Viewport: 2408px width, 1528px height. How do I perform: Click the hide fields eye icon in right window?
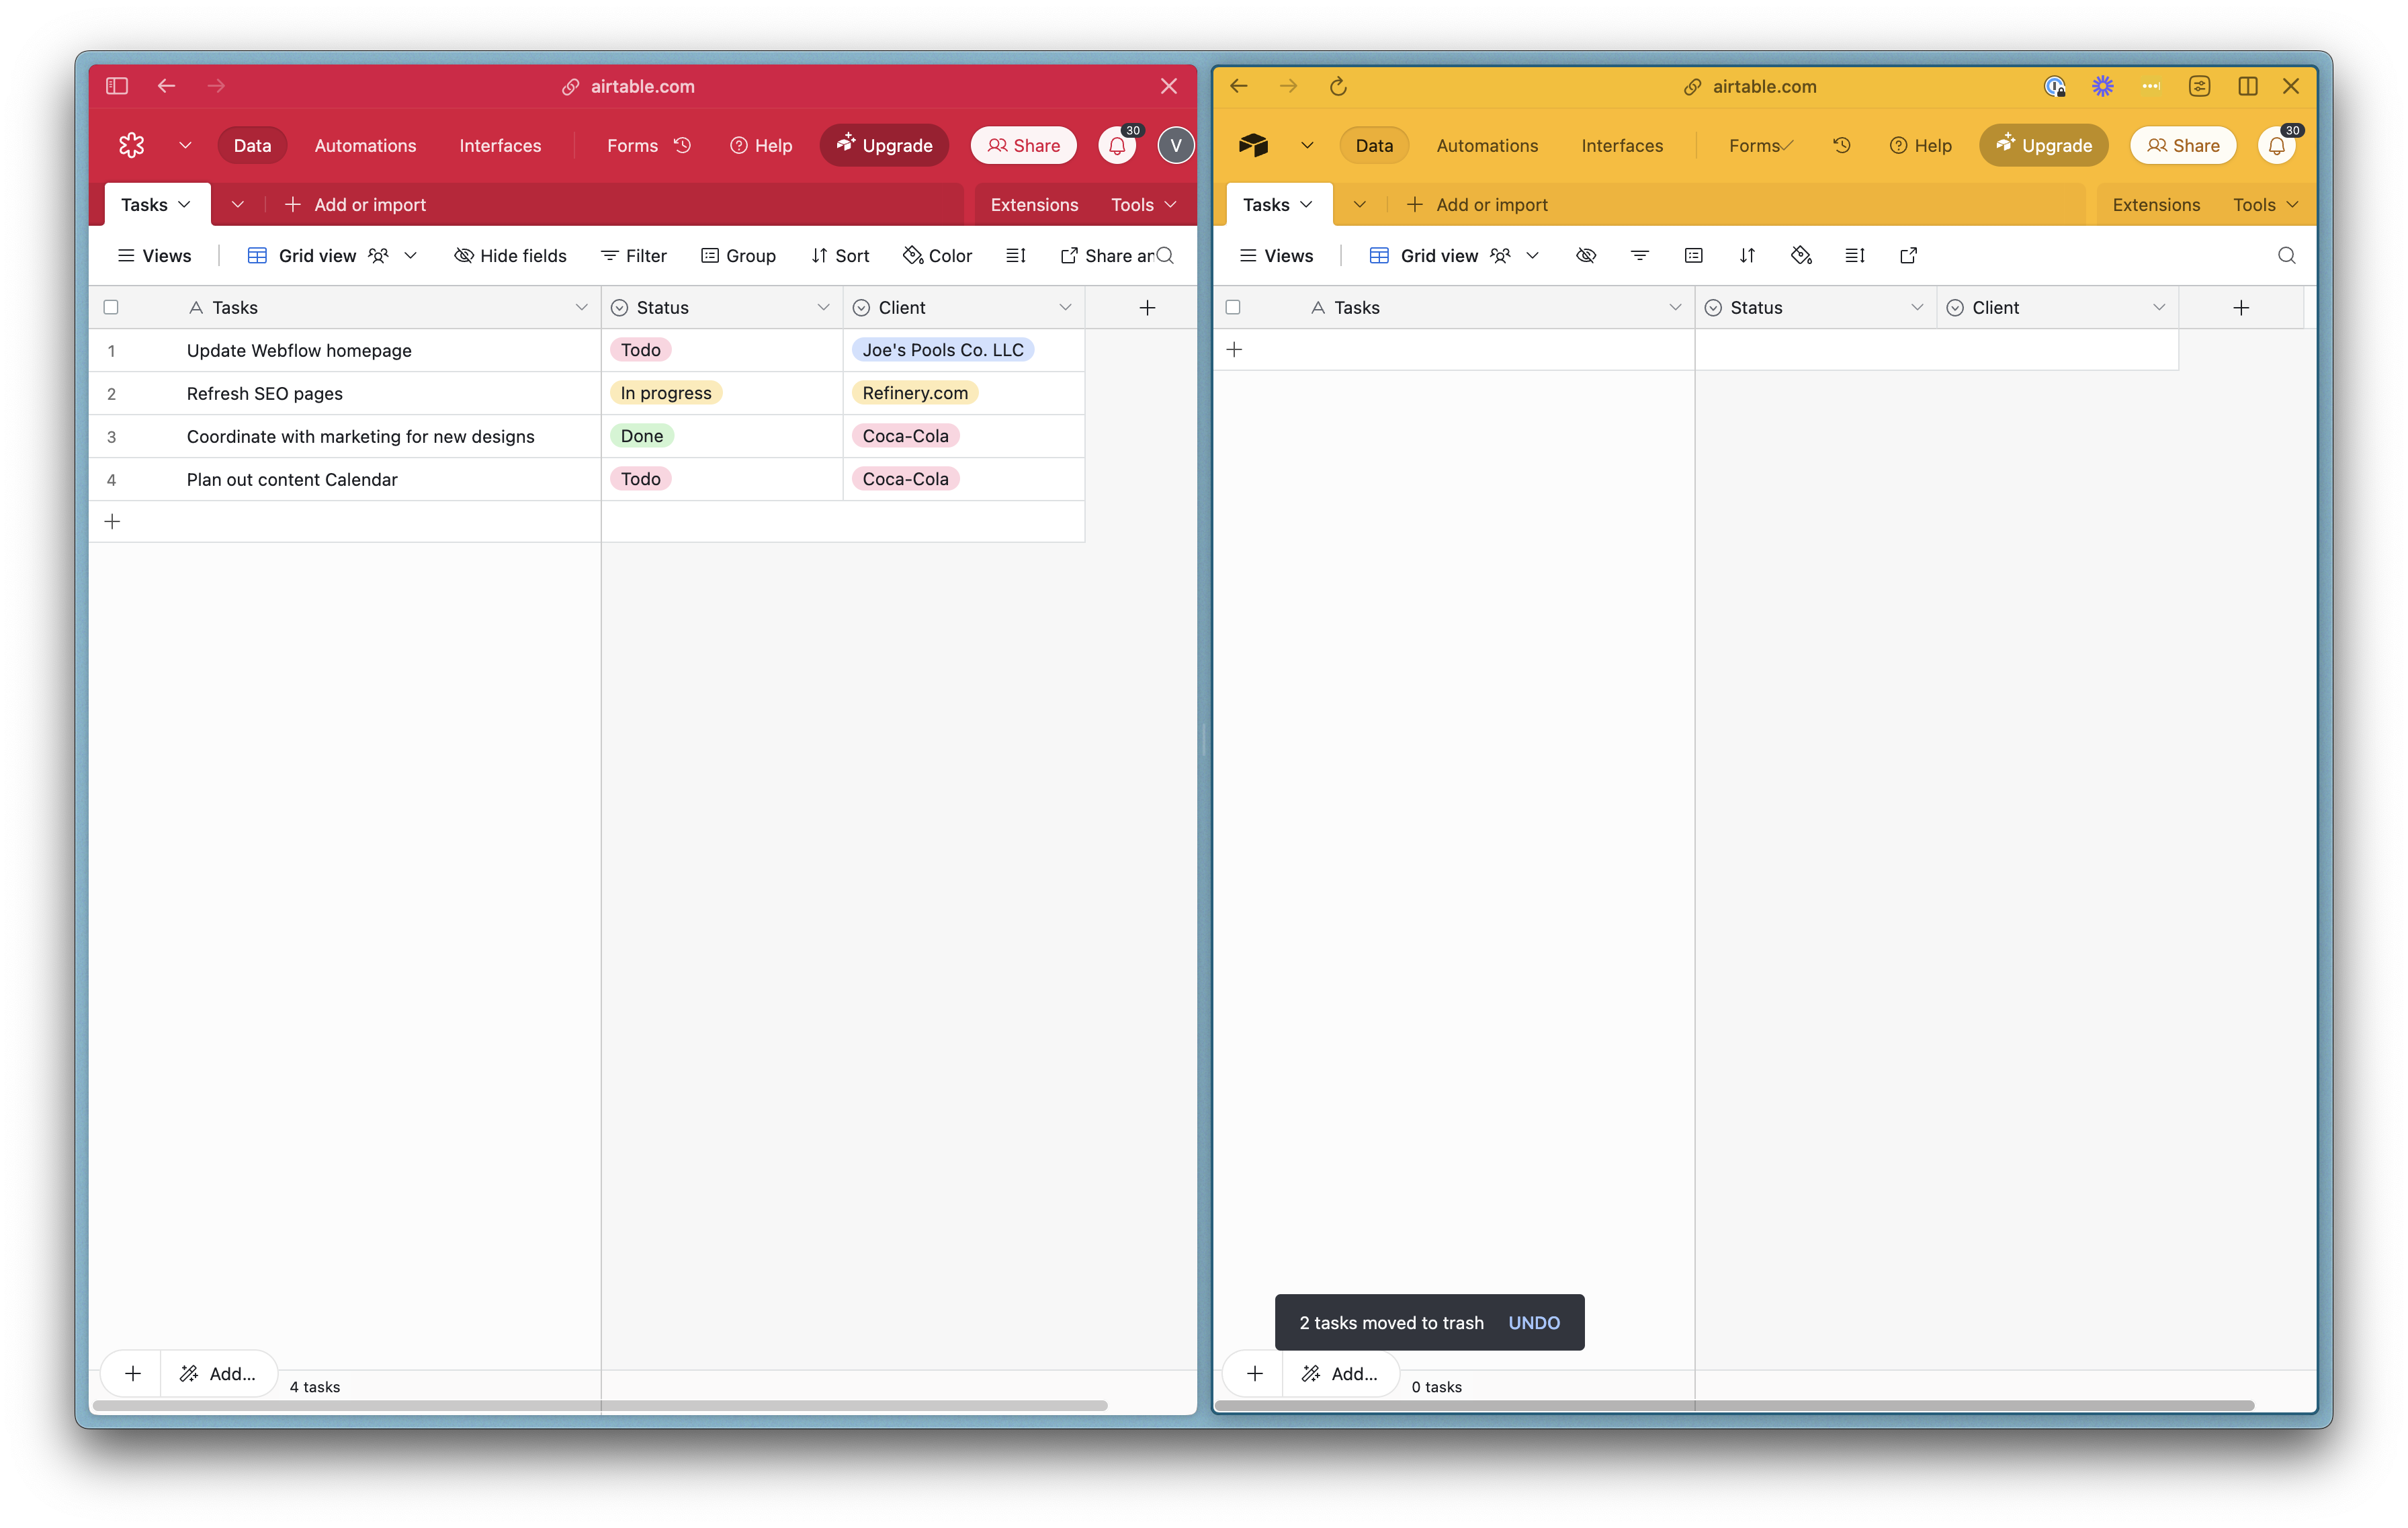pyautogui.click(x=1586, y=255)
